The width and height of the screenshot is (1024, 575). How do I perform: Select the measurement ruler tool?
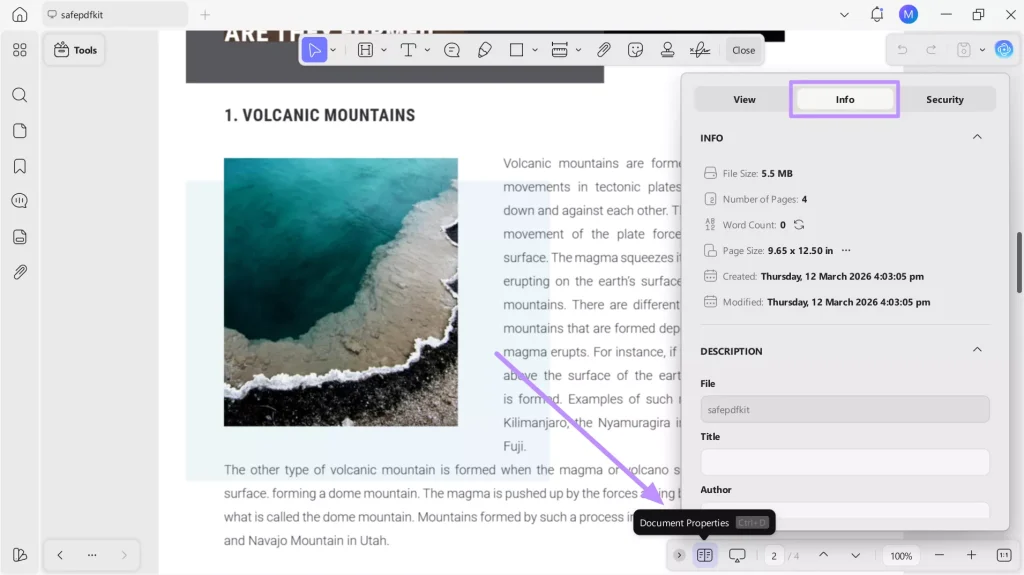(x=559, y=50)
